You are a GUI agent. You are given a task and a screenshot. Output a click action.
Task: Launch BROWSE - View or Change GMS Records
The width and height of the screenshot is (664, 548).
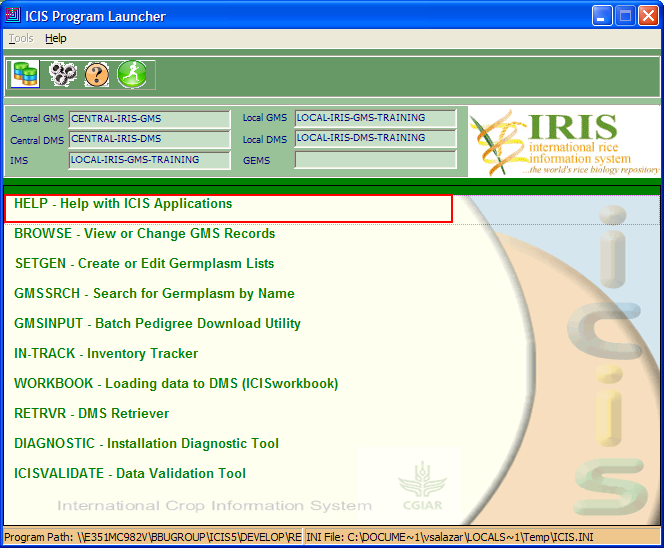144,233
